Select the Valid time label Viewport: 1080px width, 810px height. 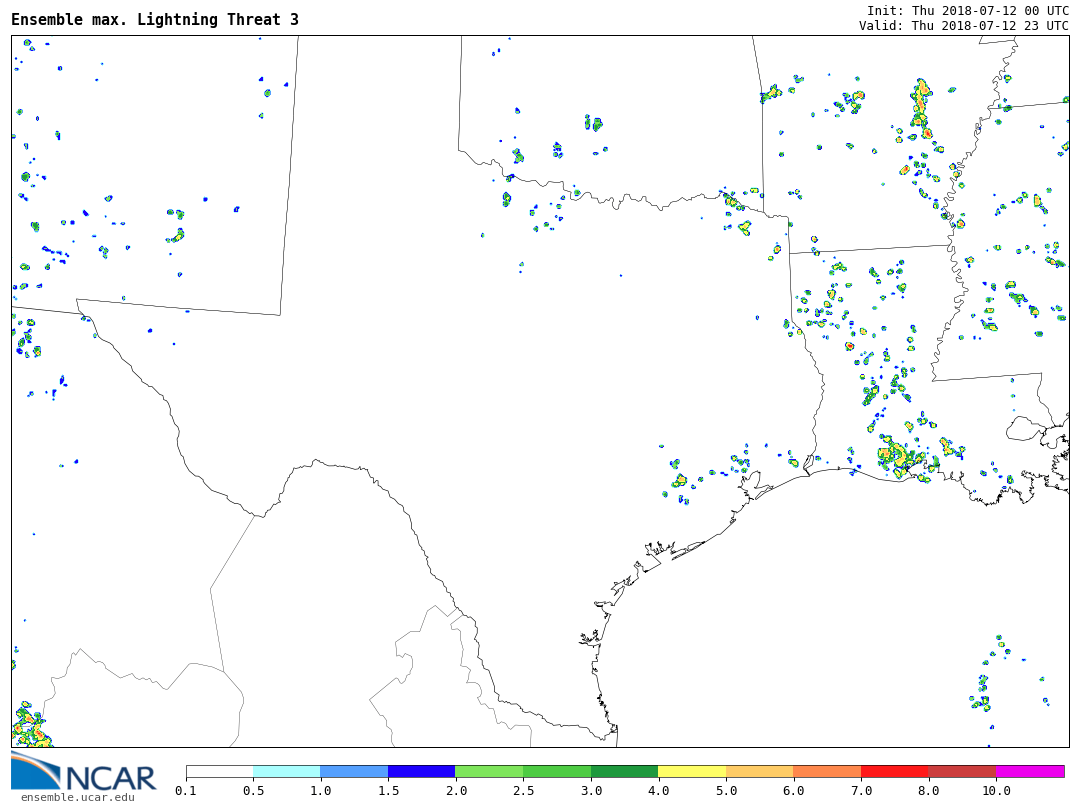tap(963, 26)
